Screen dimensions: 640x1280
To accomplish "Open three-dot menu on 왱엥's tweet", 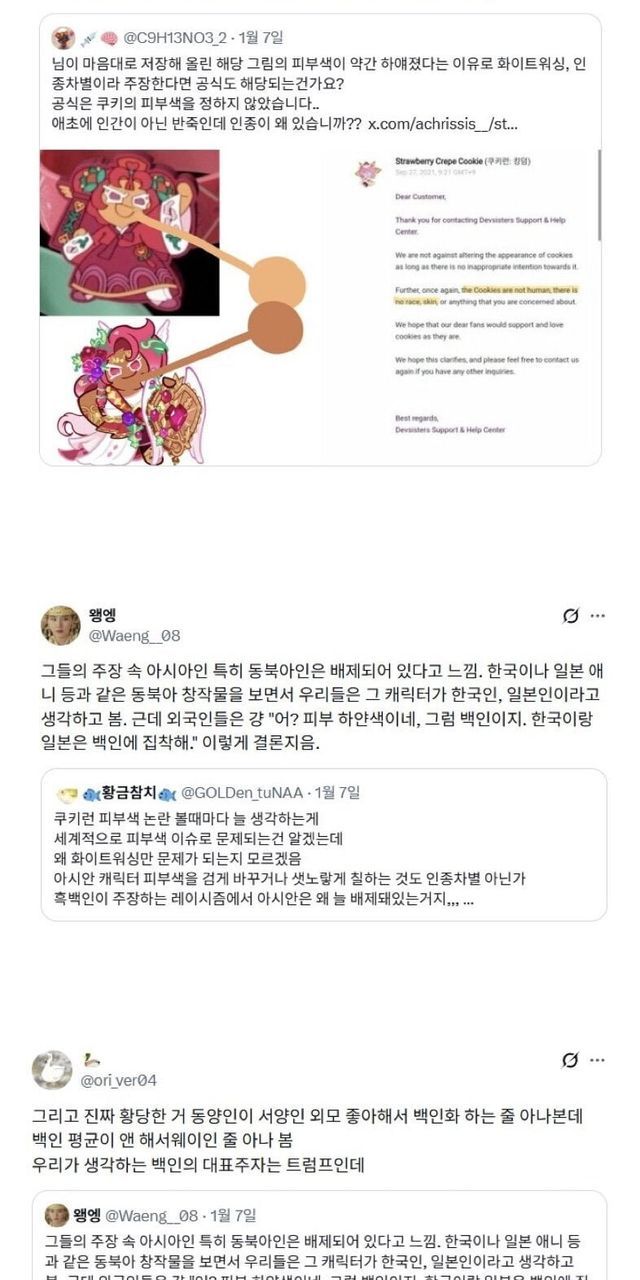I will (598, 616).
